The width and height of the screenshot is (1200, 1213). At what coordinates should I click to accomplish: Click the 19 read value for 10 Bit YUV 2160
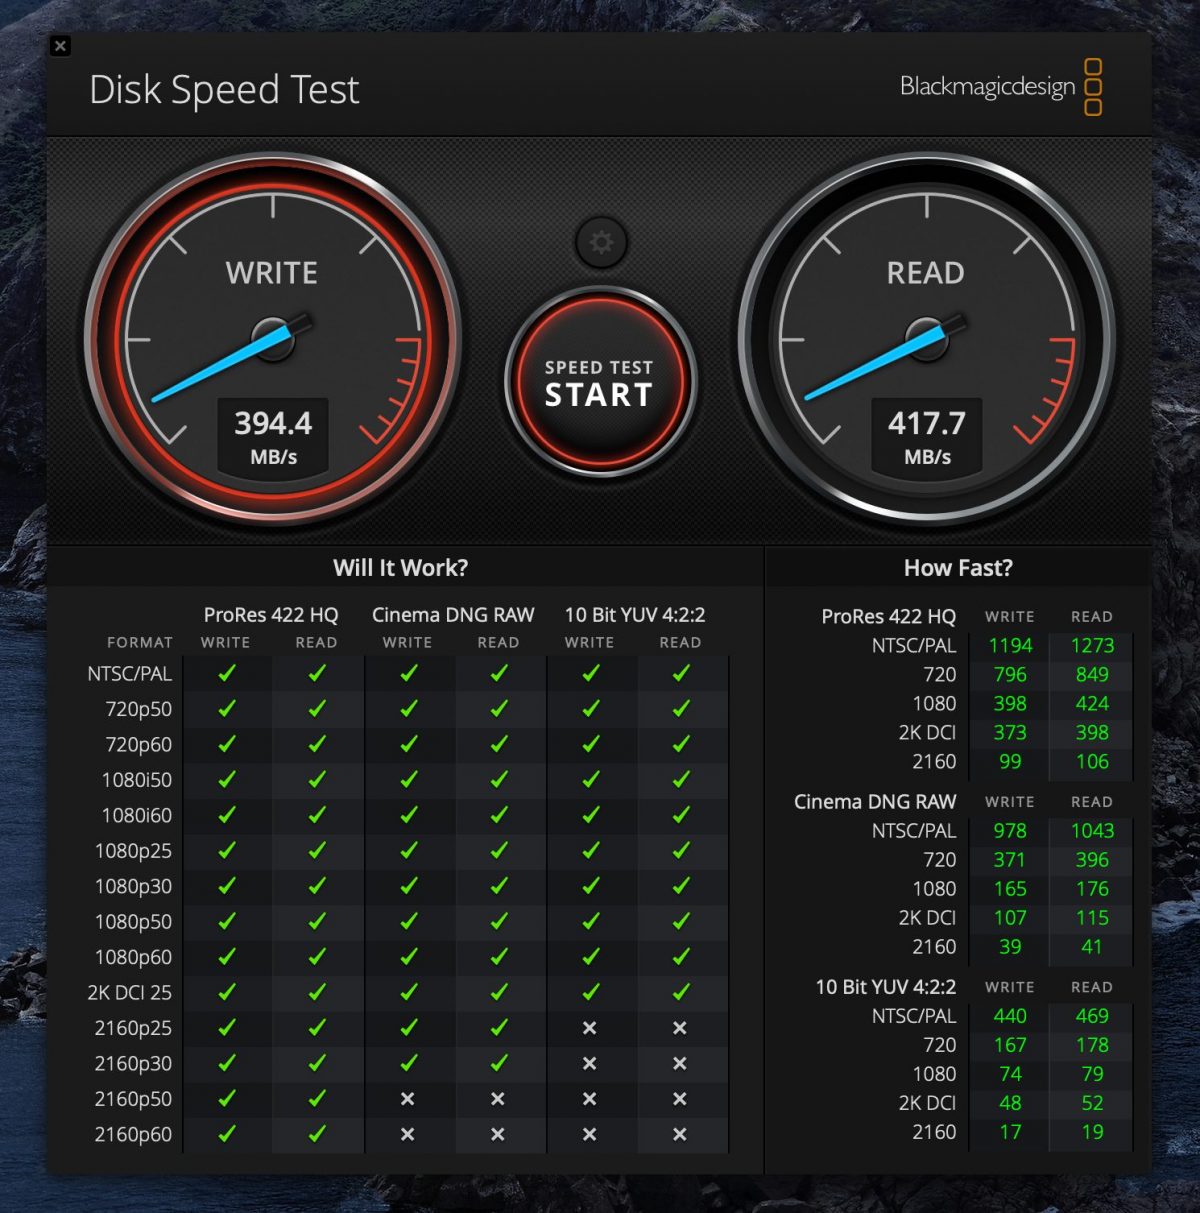(x=1092, y=1132)
